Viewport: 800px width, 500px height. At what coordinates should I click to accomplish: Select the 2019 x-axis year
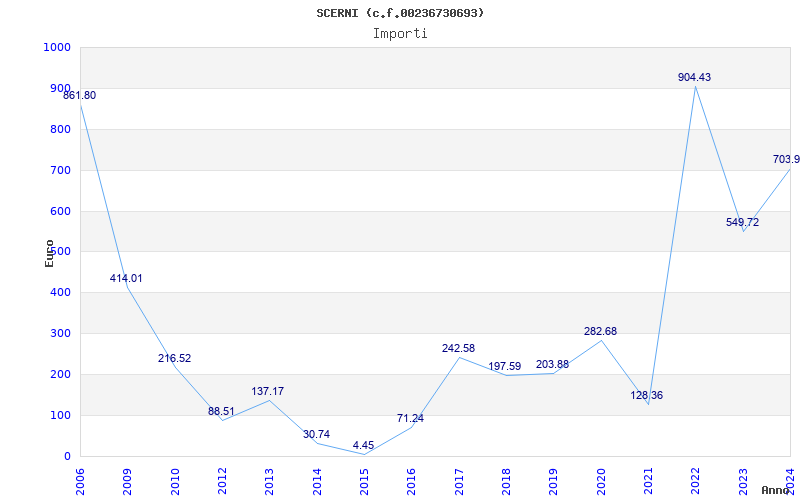pyautogui.click(x=554, y=482)
